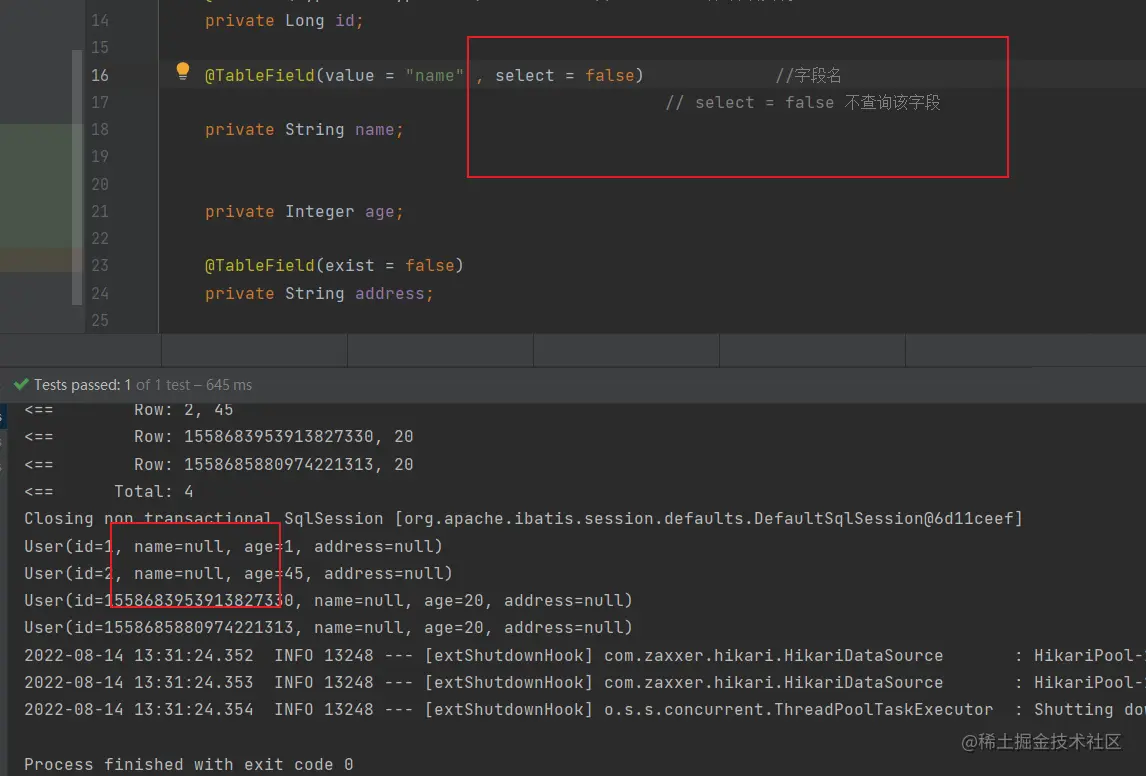Click 'Tests passed: 1 of 1 test' status

click(x=112, y=384)
